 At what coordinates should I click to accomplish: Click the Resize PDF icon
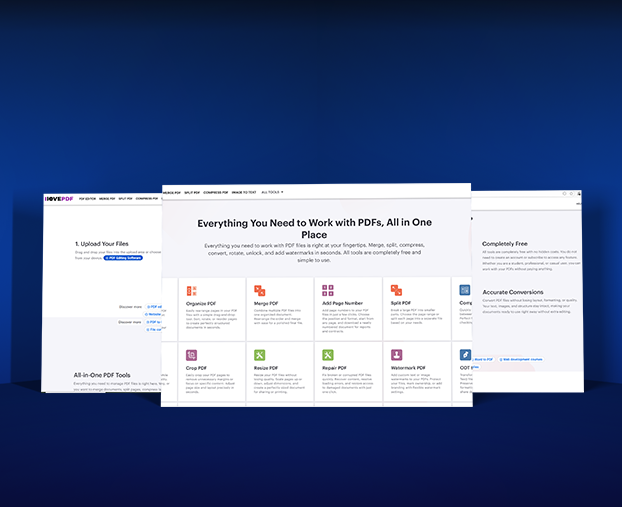(259, 355)
